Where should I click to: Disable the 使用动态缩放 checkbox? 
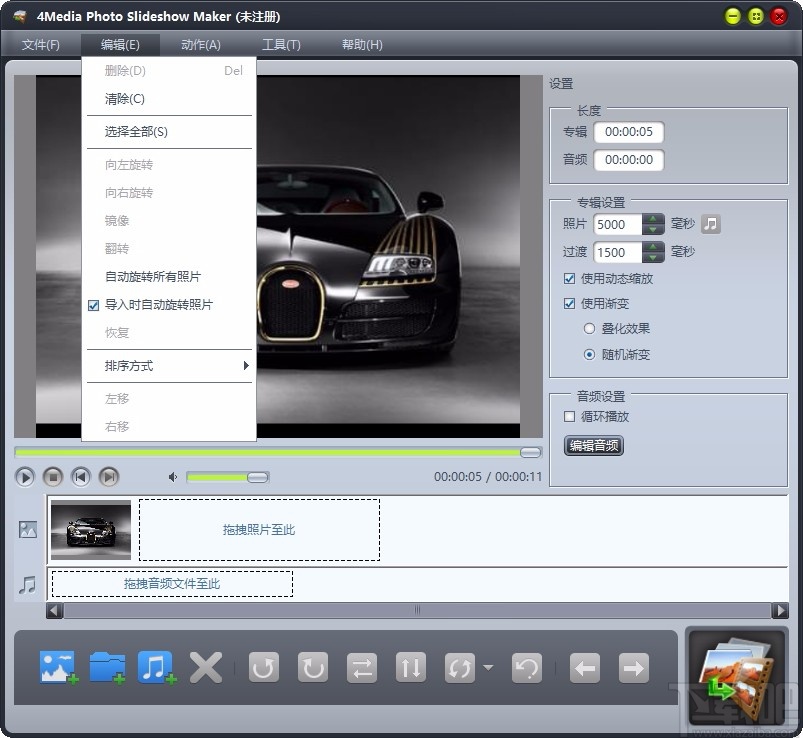click(570, 279)
